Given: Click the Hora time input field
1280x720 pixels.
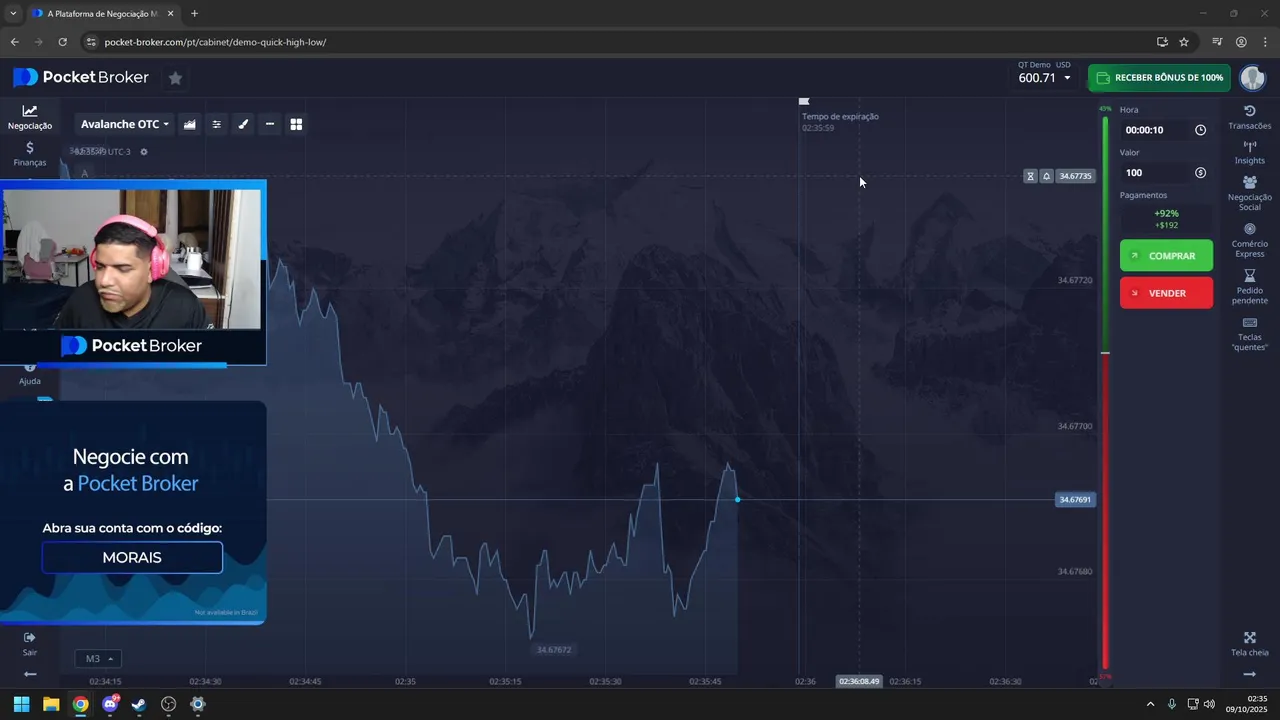Looking at the screenshot, I should (x=1166, y=130).
